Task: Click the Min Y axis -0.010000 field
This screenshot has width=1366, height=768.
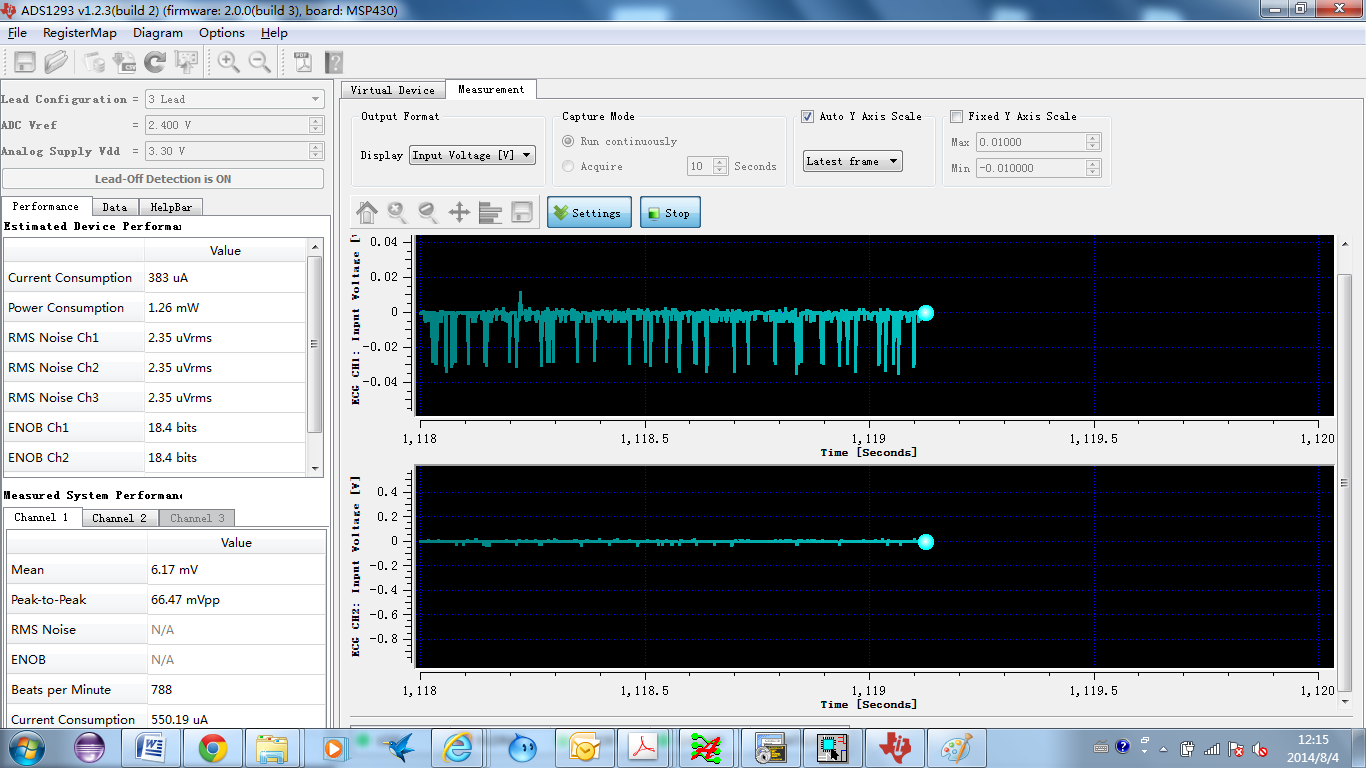Action: [1031, 168]
